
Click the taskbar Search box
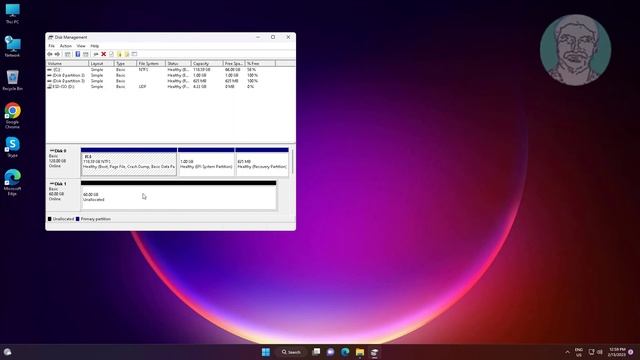[x=291, y=352]
